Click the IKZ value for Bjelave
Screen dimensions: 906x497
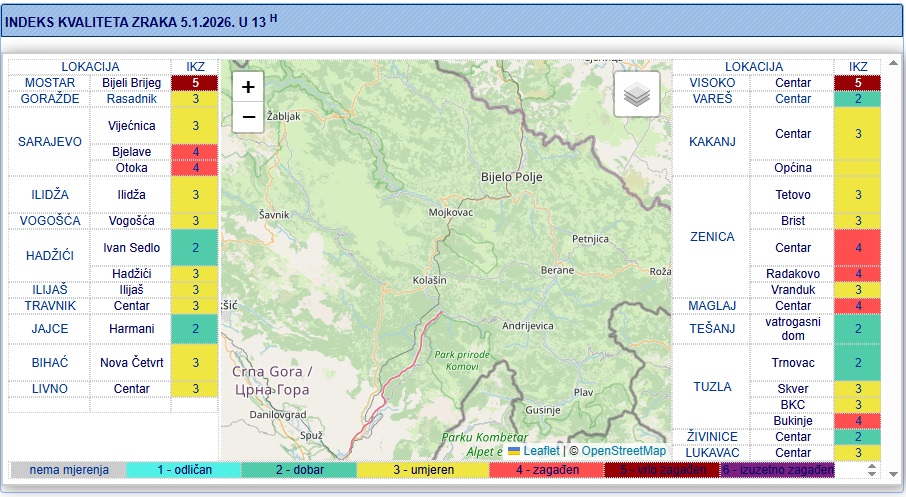click(x=196, y=152)
